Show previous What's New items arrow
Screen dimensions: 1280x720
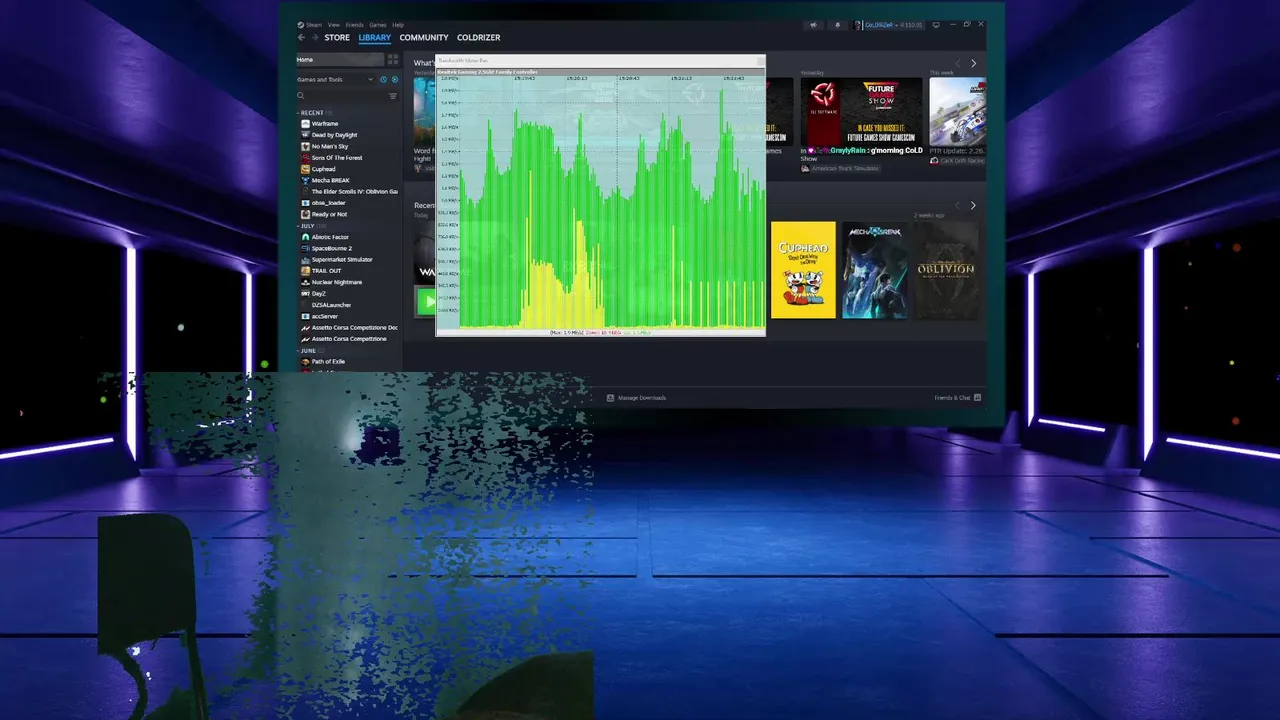pyautogui.click(x=957, y=63)
